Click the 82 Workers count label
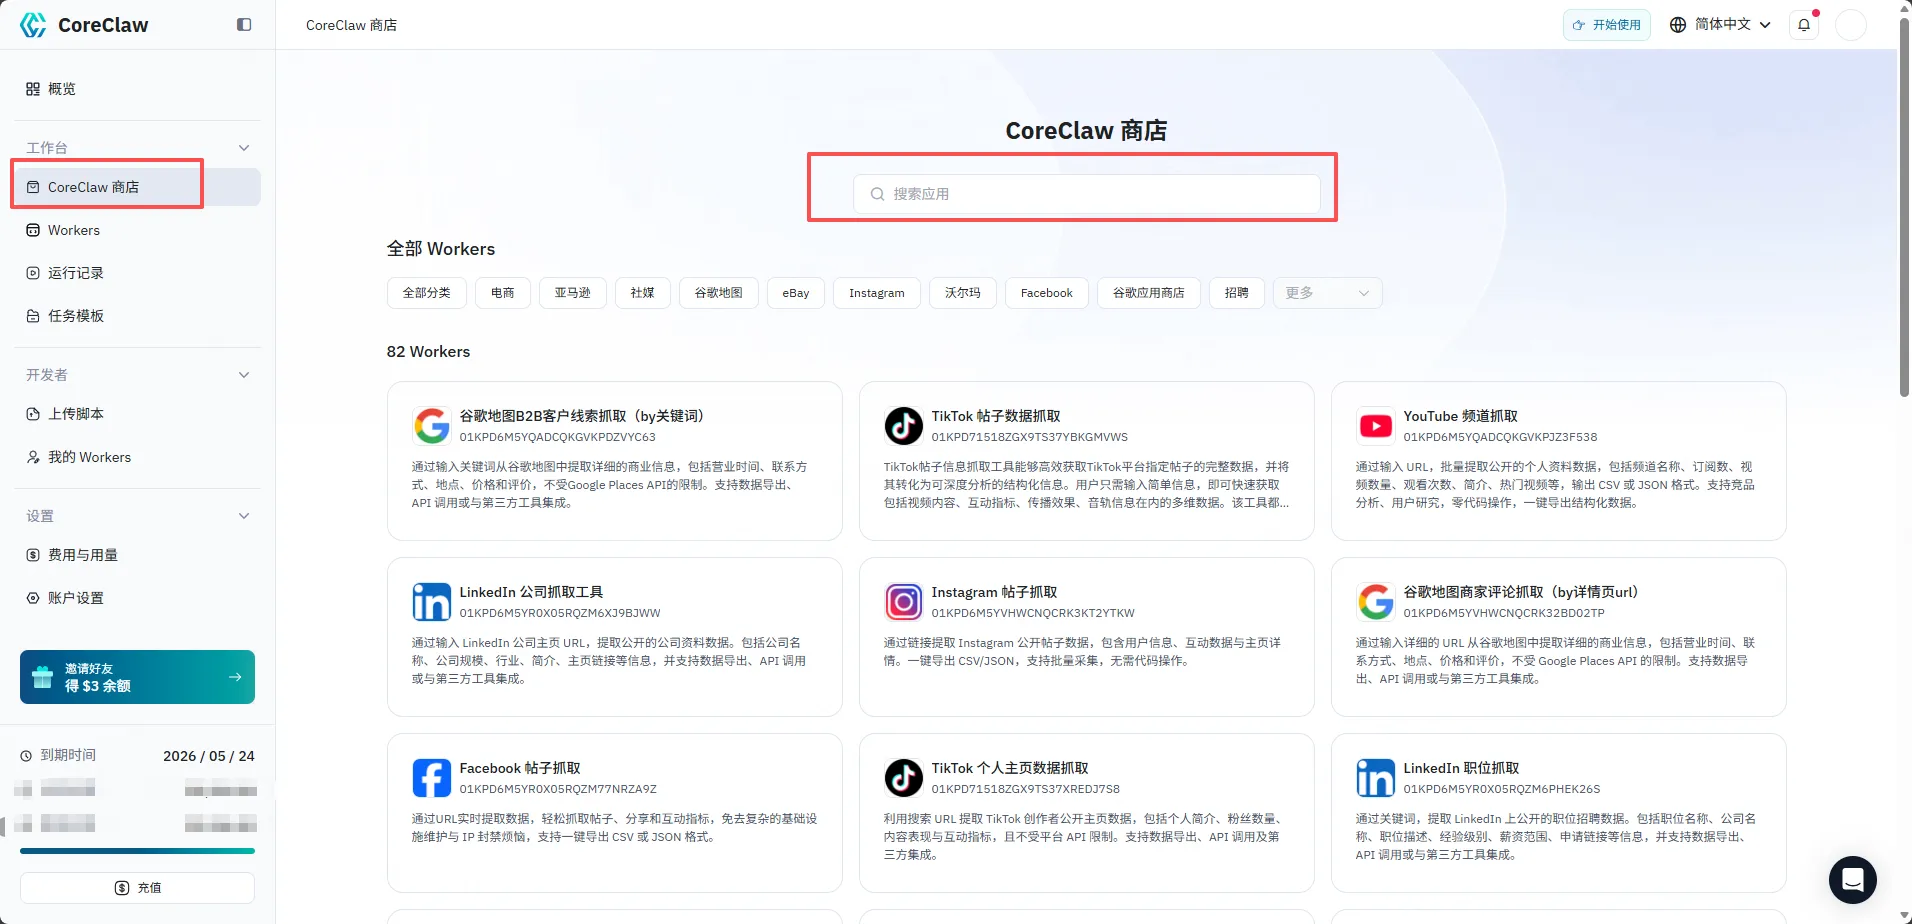 point(428,352)
